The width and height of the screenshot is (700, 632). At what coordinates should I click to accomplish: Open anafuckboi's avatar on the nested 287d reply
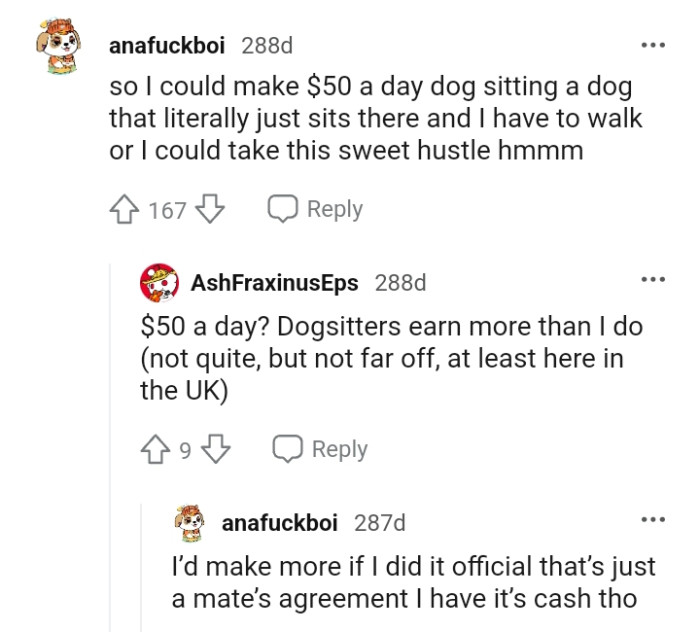click(190, 523)
